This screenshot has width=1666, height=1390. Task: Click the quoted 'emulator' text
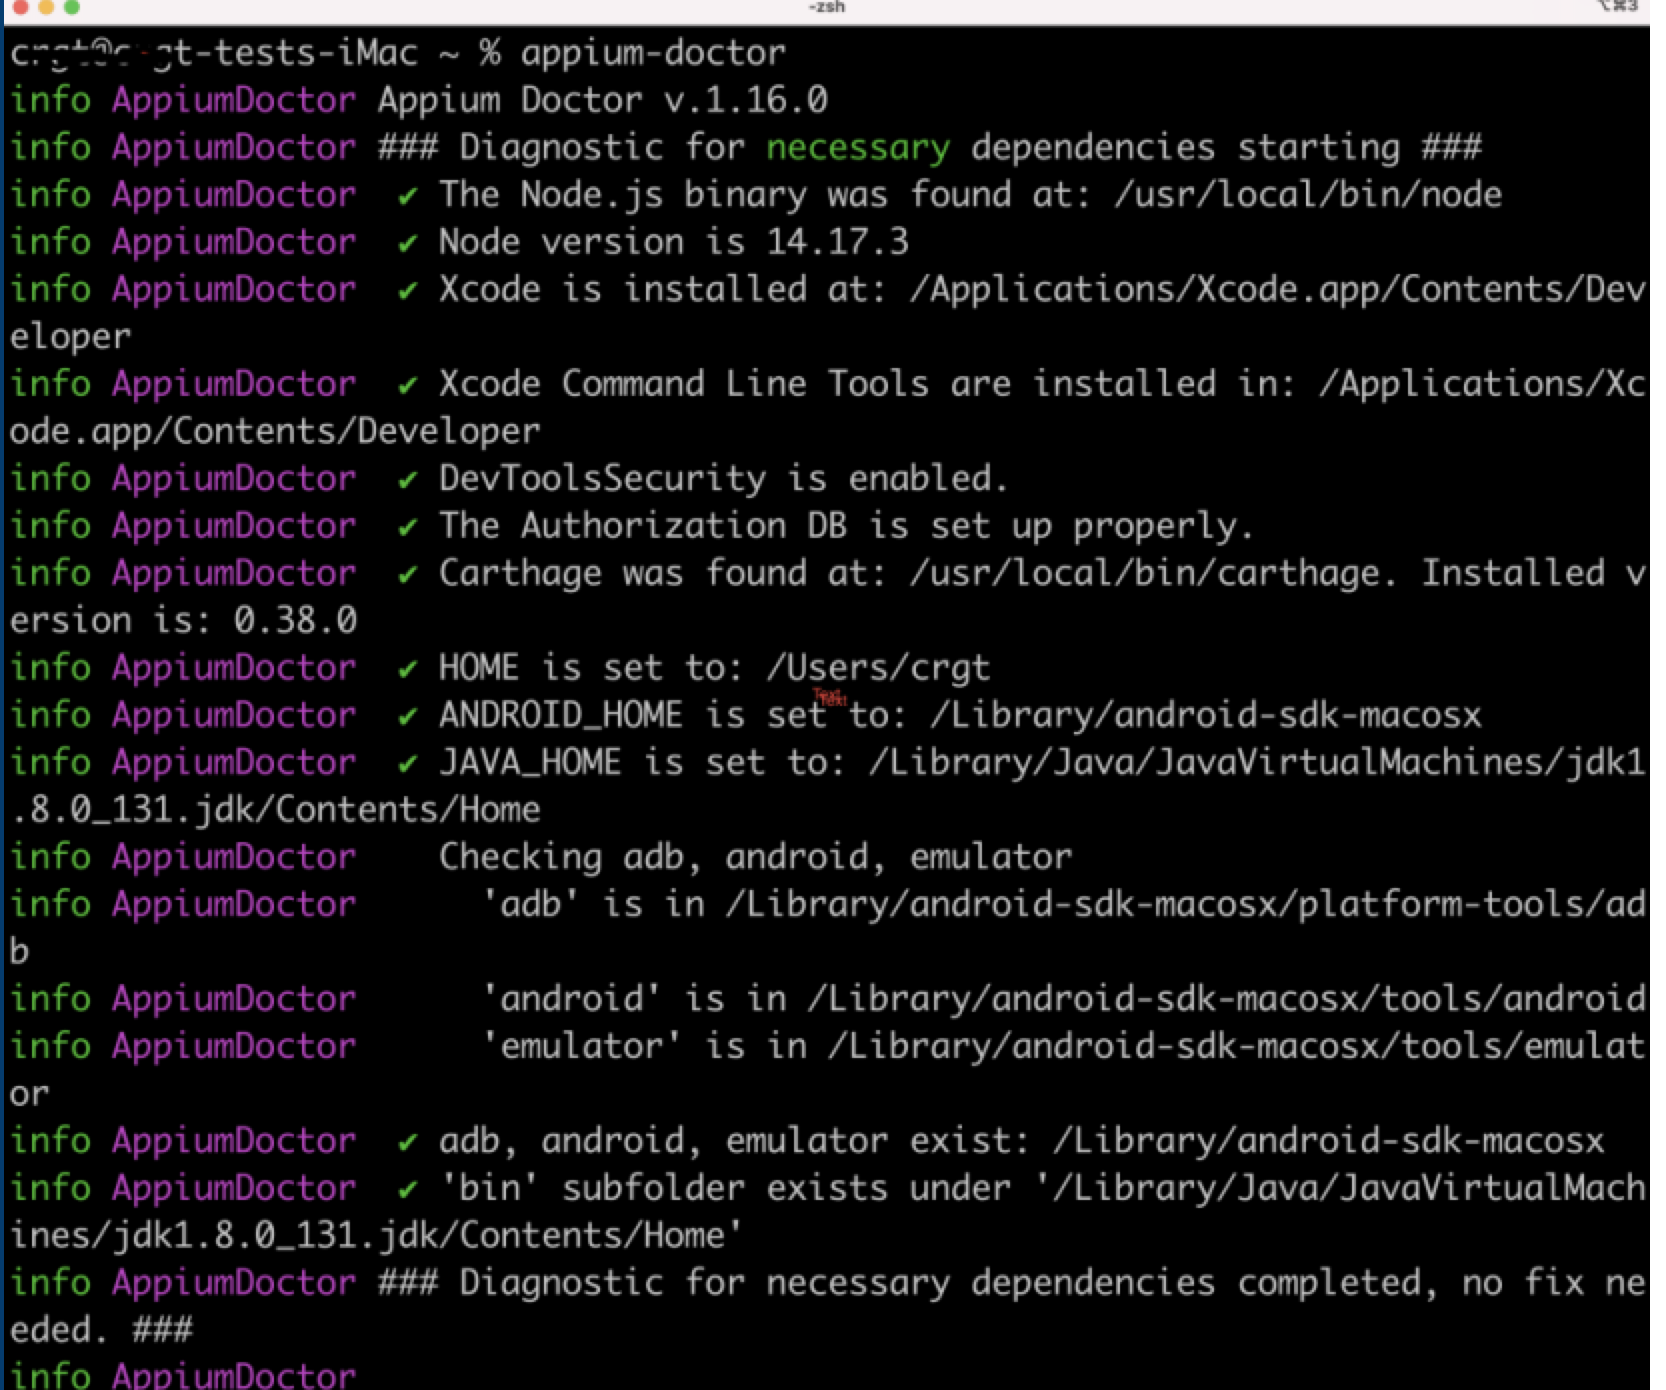581,1047
